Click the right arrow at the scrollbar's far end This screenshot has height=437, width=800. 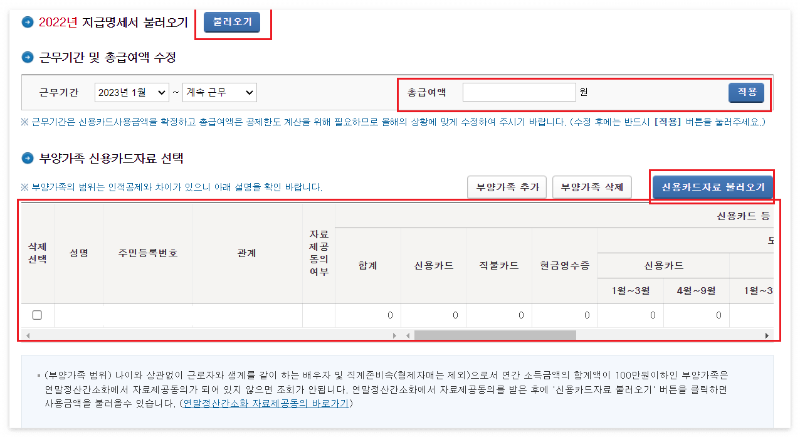click(767, 336)
